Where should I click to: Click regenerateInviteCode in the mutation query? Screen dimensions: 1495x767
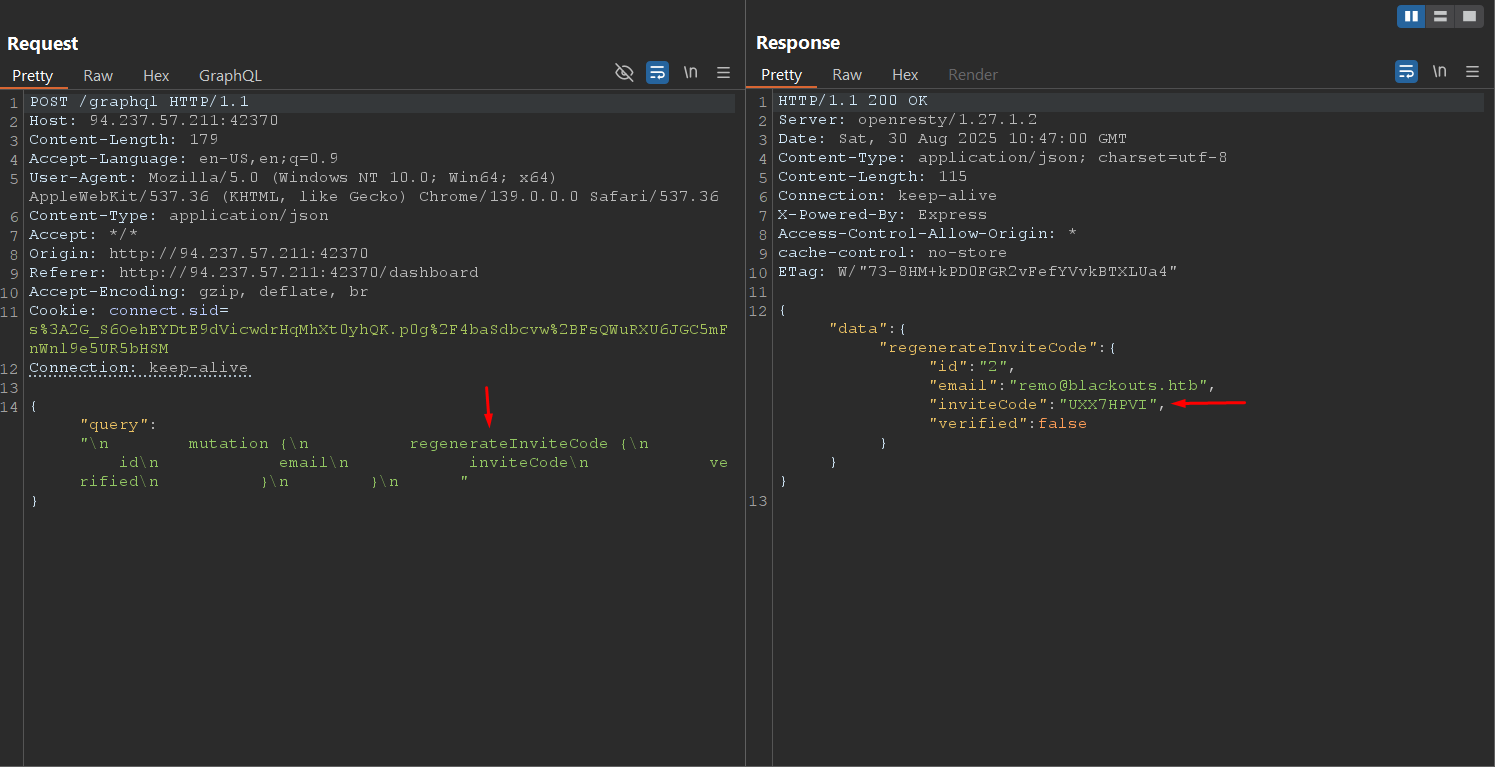(509, 444)
